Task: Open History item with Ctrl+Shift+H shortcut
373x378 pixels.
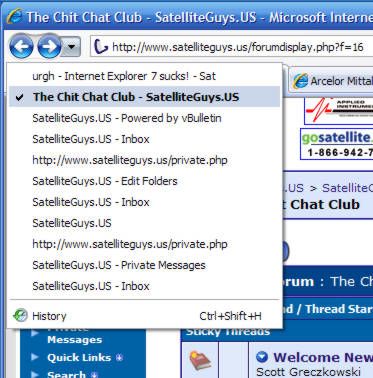Action: tap(144, 316)
